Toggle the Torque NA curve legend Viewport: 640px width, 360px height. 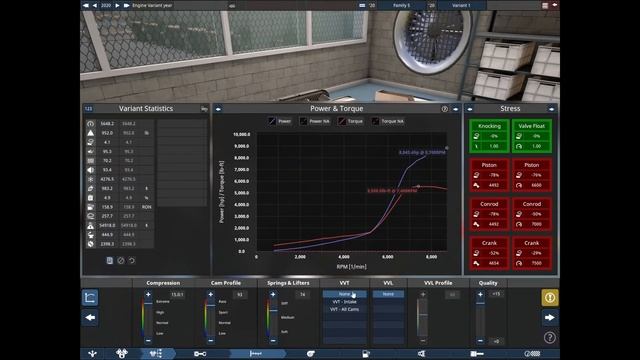(388, 121)
